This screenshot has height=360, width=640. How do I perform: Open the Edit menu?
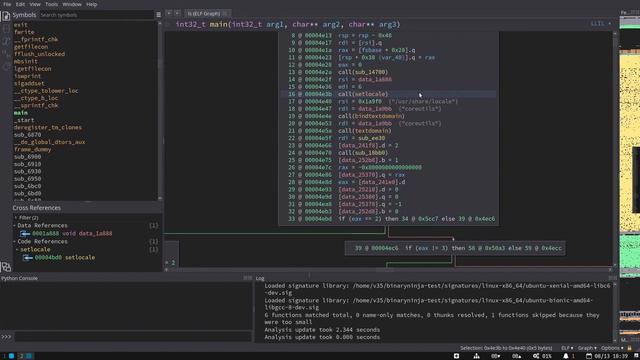[20, 4]
